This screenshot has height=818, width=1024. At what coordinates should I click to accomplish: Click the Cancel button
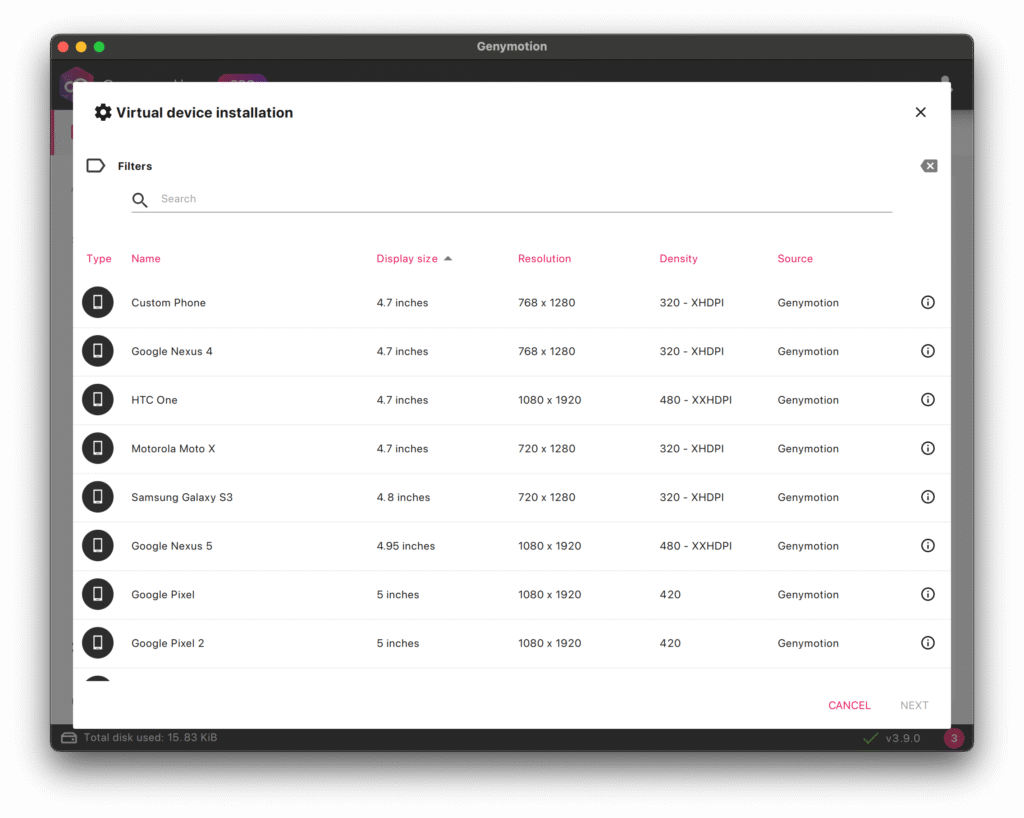[849, 705]
